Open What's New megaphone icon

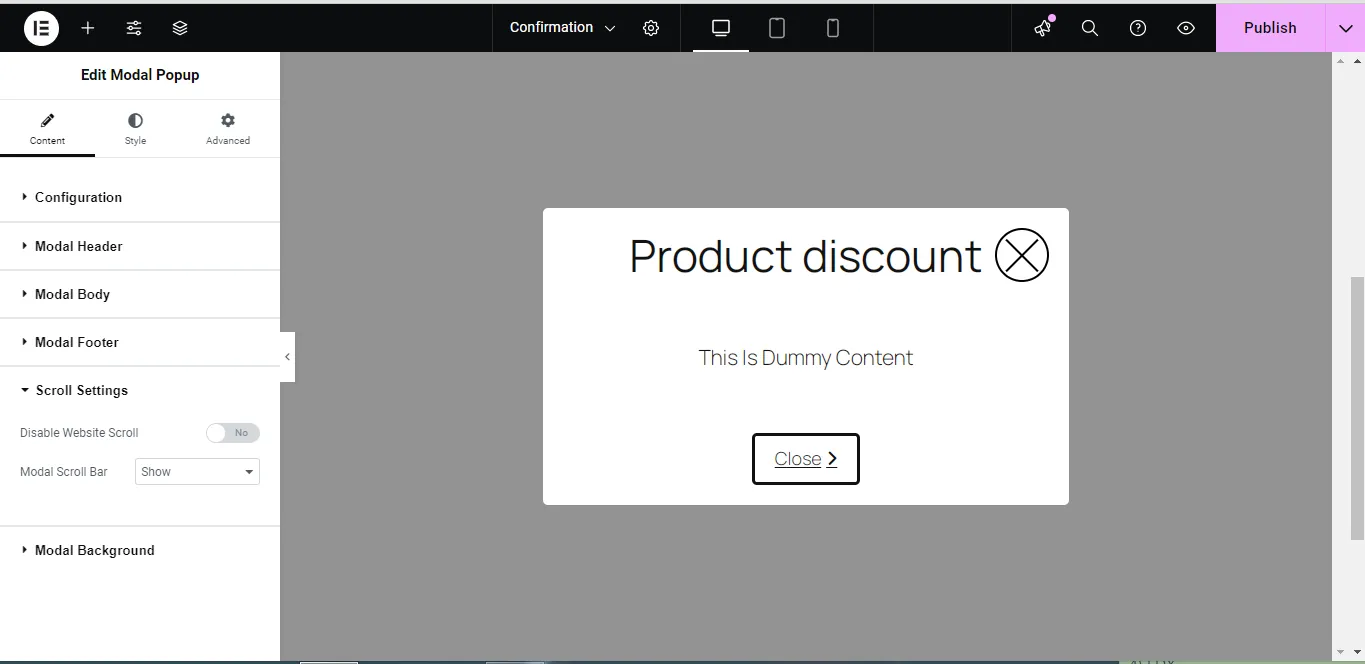(1043, 28)
